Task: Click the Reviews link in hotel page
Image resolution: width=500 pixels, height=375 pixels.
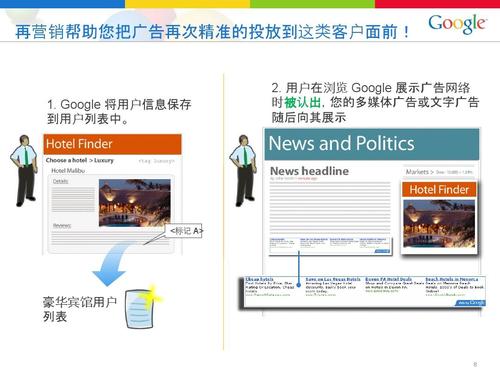Action: (x=62, y=226)
